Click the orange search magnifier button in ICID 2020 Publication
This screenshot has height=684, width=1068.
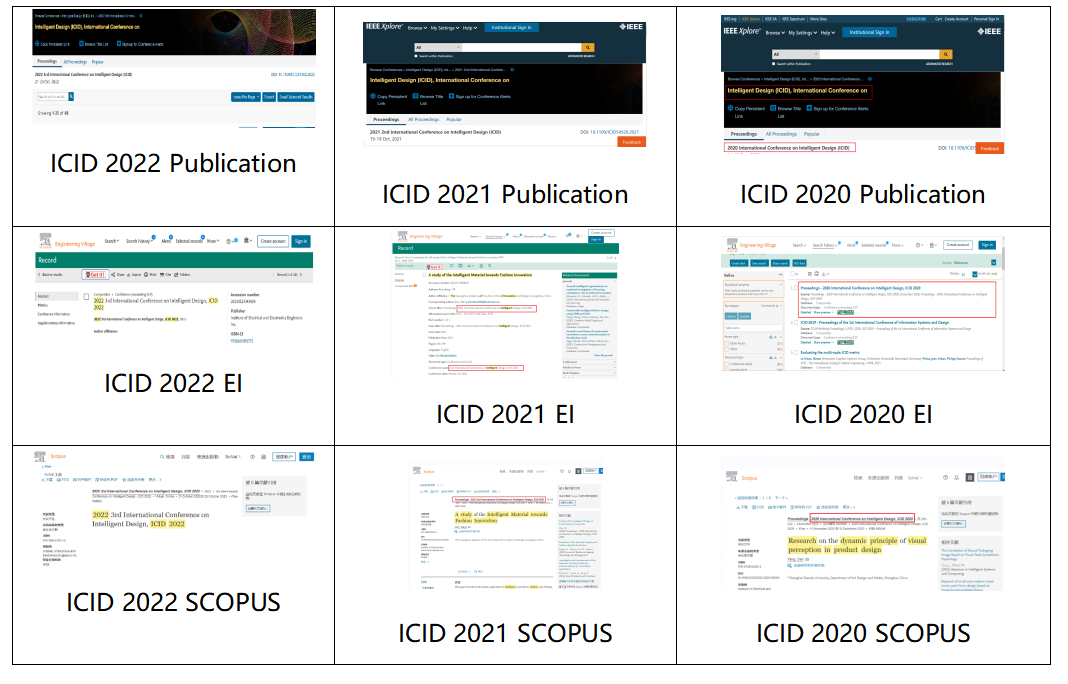click(x=946, y=55)
